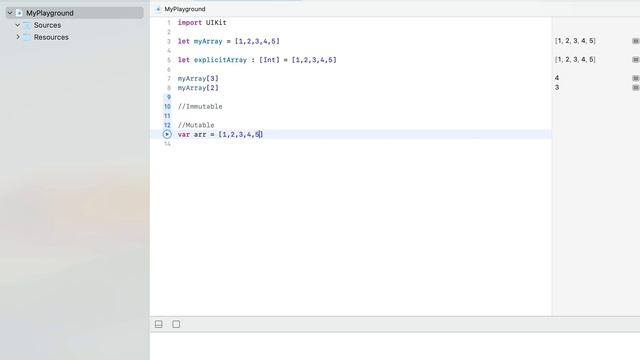Click the sidebar result 4
640x360 pixels.
[557, 78]
